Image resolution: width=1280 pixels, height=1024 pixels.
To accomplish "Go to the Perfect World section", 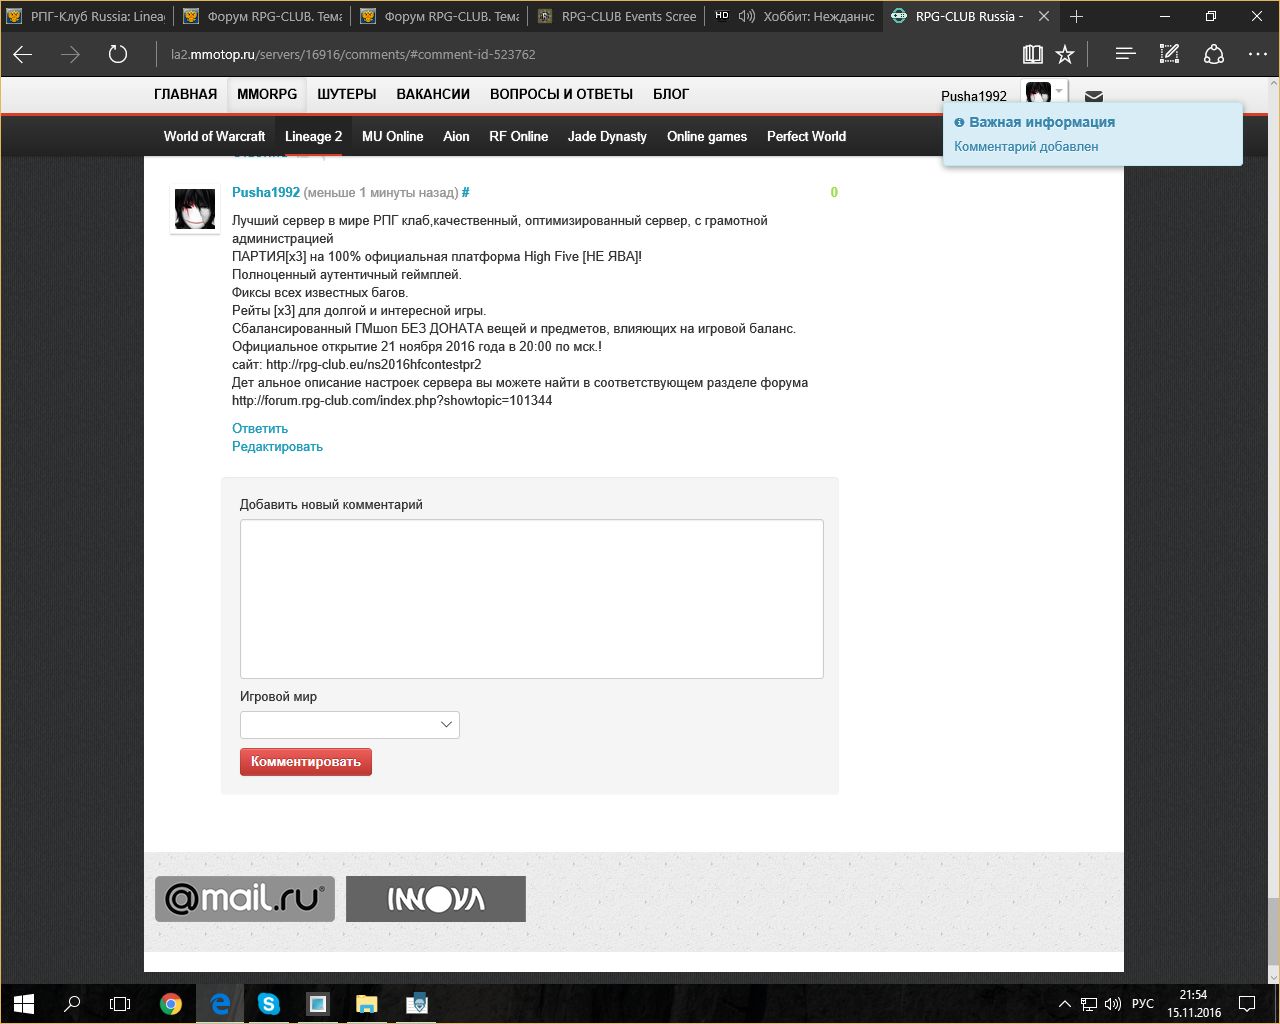I will point(806,136).
